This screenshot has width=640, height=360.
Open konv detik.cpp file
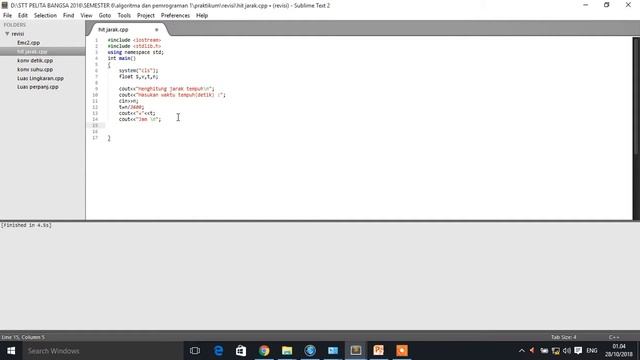(35, 60)
